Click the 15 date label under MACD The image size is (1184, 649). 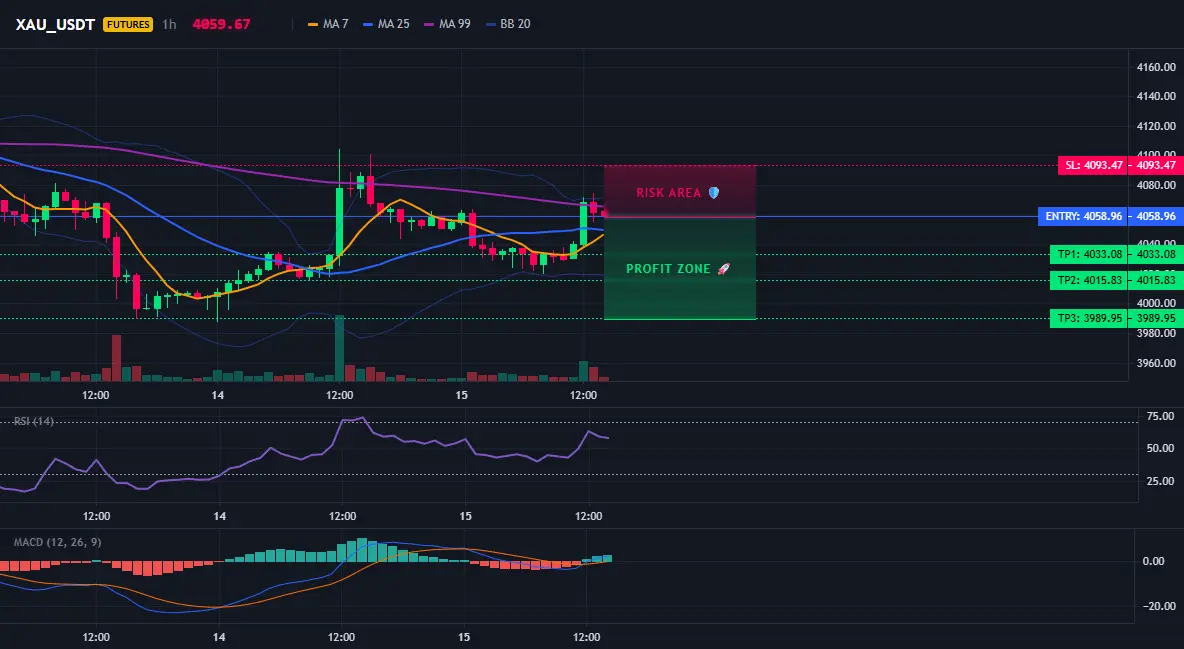click(464, 637)
